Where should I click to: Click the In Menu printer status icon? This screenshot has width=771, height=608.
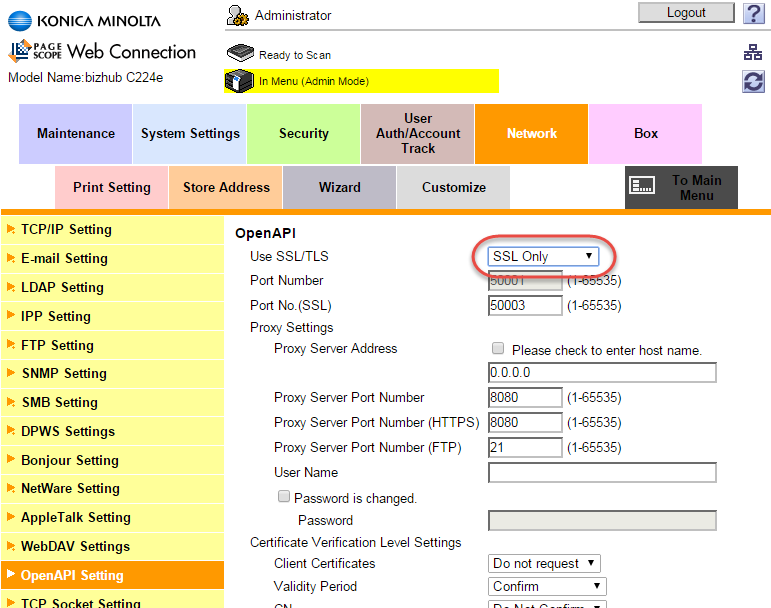[240, 81]
